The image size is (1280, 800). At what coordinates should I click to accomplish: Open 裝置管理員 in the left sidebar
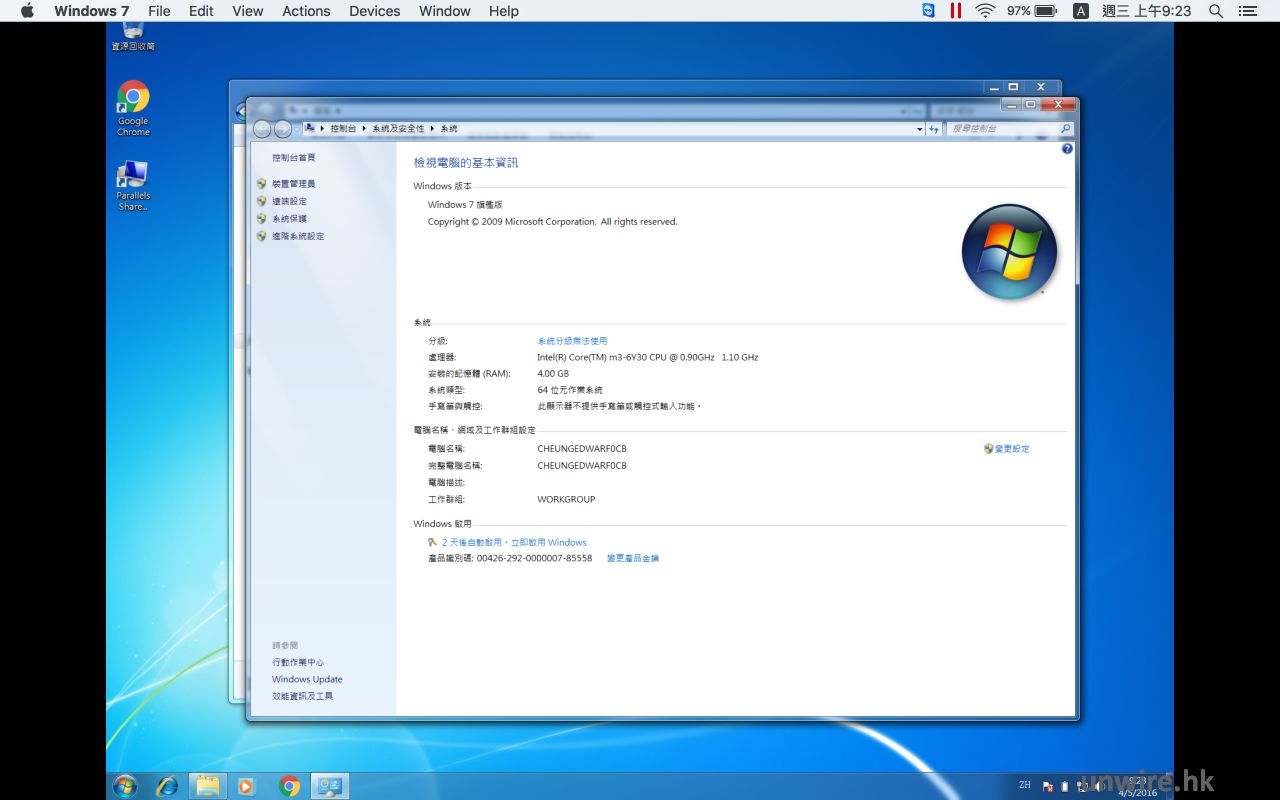(x=293, y=184)
